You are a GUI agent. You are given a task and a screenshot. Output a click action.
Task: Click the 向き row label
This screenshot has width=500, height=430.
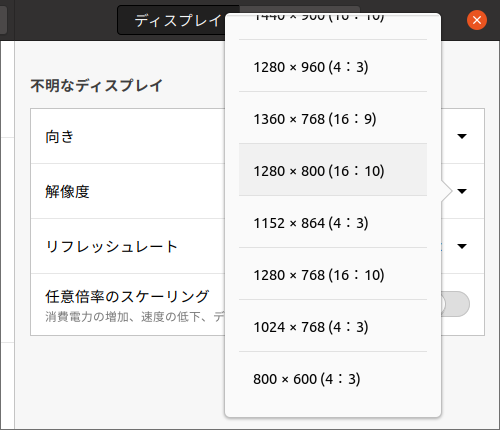[x=59, y=136]
